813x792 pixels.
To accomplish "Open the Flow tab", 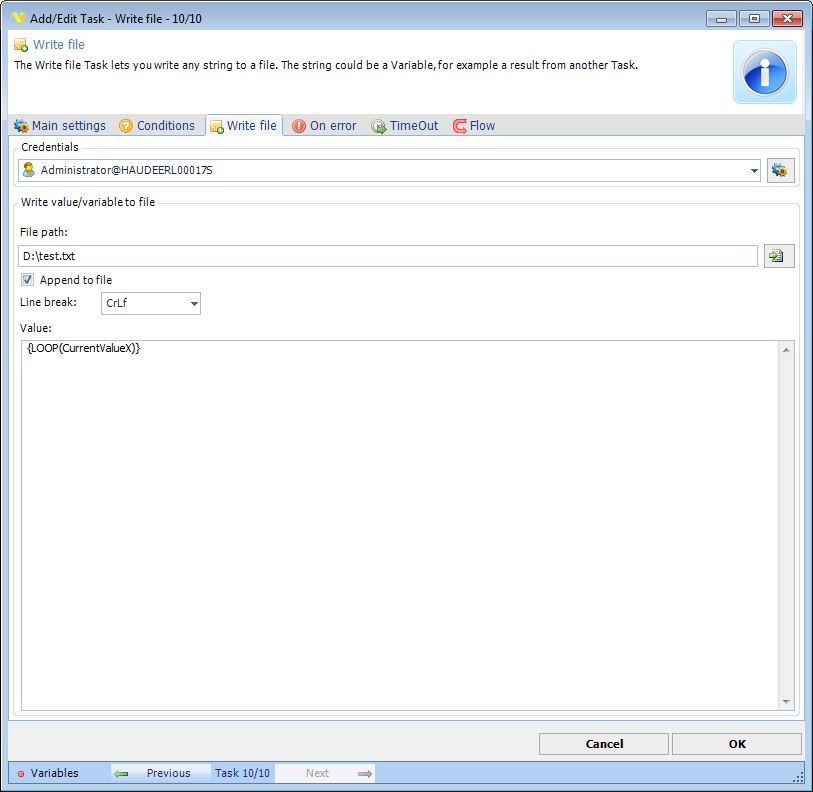I will (474, 126).
